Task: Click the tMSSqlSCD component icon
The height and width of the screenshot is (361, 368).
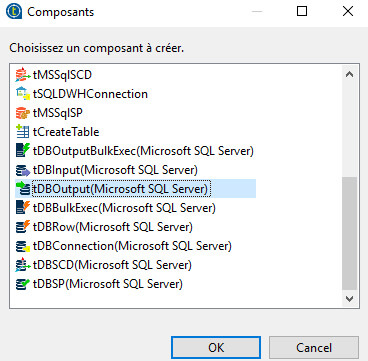Action: (x=23, y=75)
